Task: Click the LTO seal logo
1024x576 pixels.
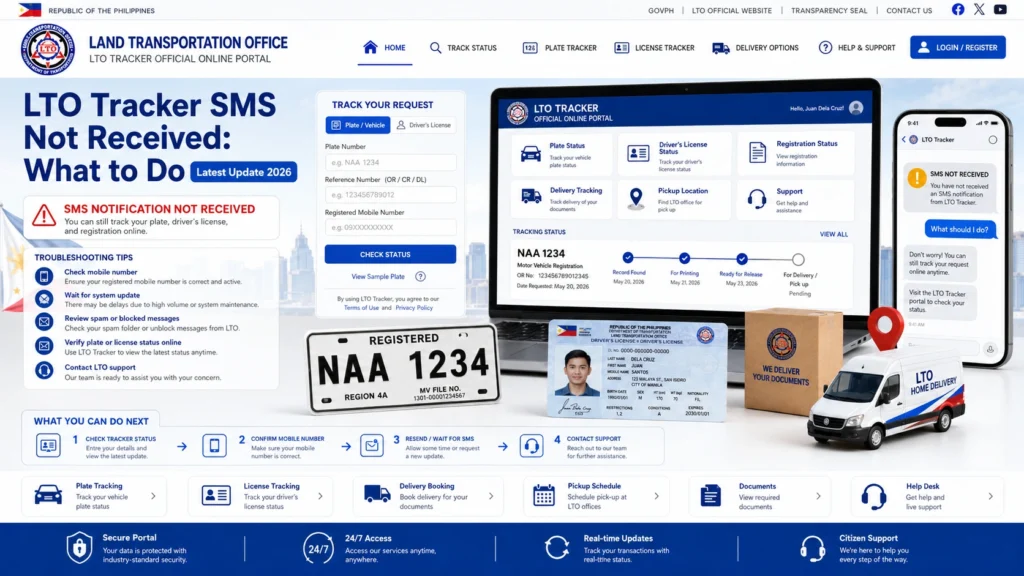Action: (x=48, y=50)
